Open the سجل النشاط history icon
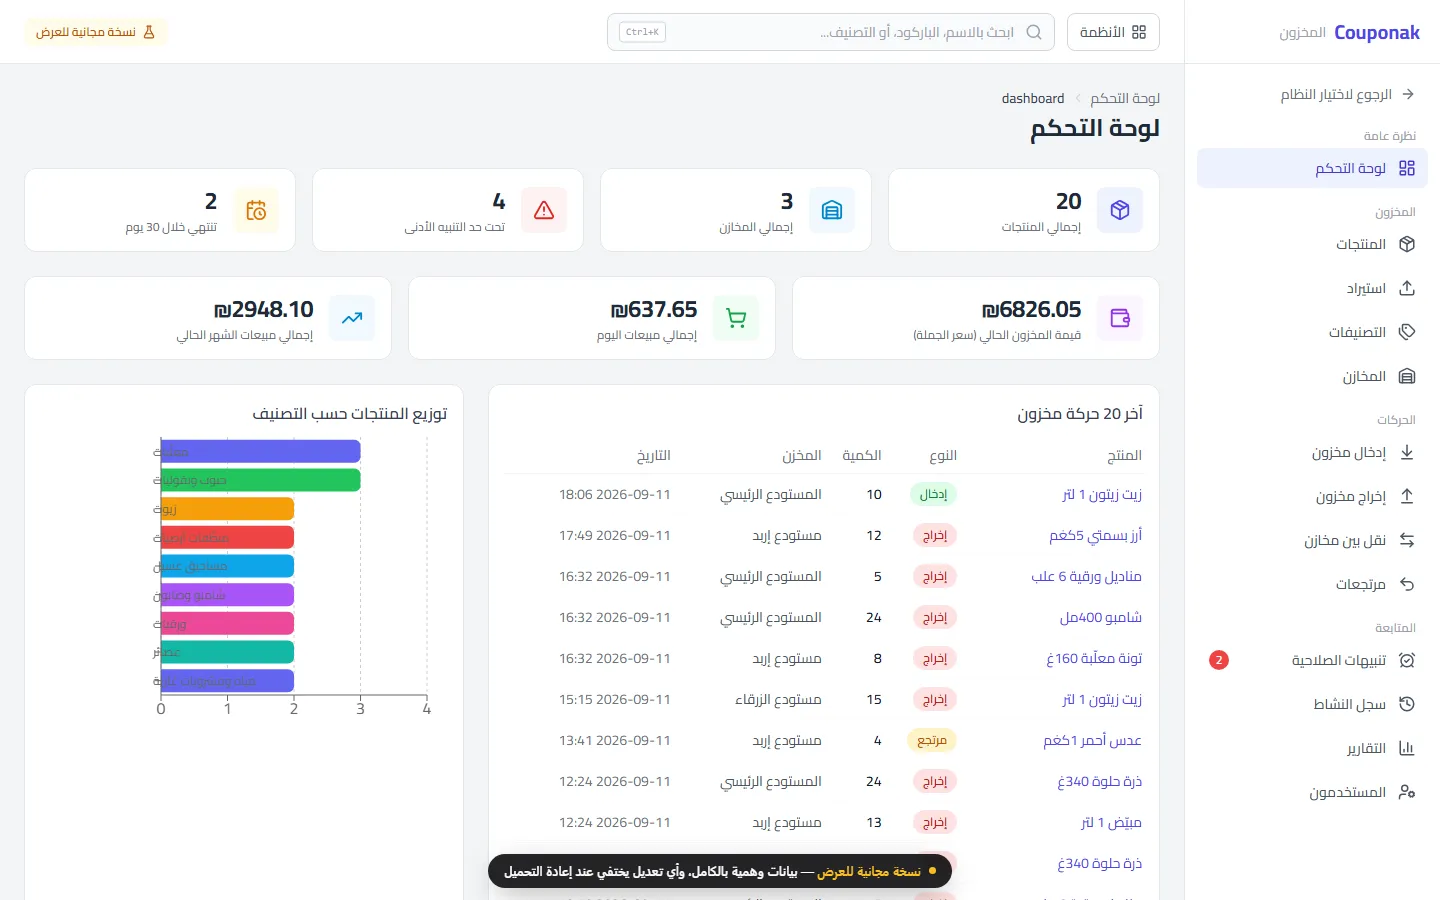The width and height of the screenshot is (1440, 900). [x=1407, y=704]
